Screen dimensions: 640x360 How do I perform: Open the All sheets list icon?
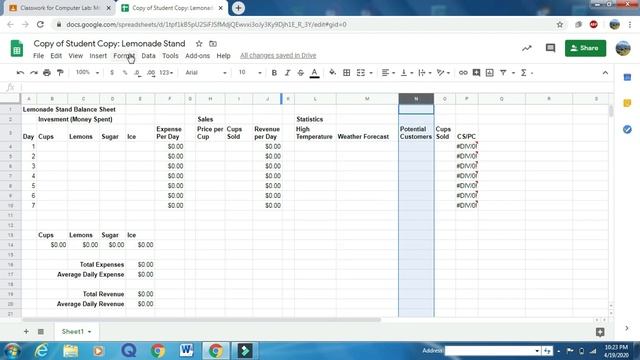[x=41, y=331]
